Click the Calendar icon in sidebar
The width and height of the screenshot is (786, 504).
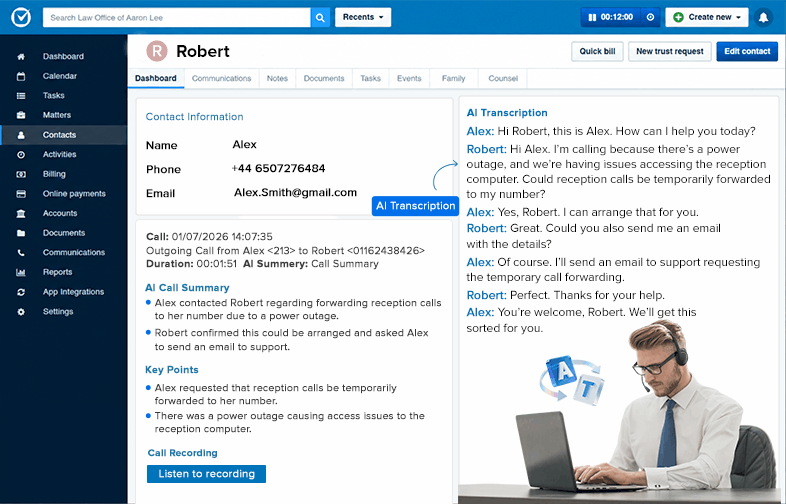coord(21,76)
